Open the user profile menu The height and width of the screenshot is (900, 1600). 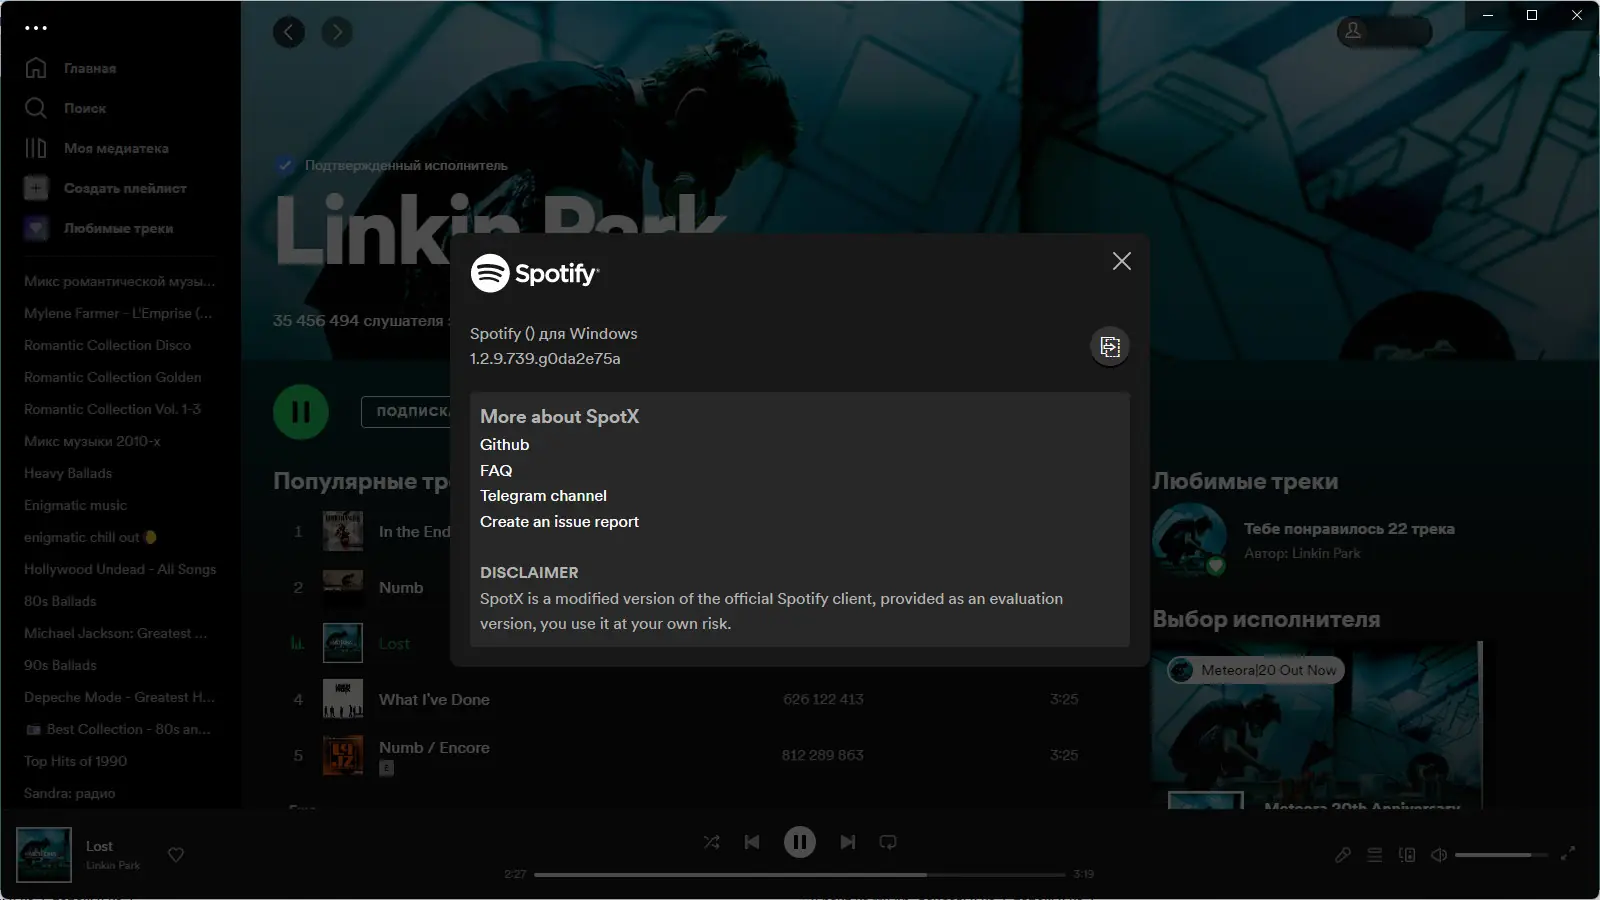(1384, 32)
